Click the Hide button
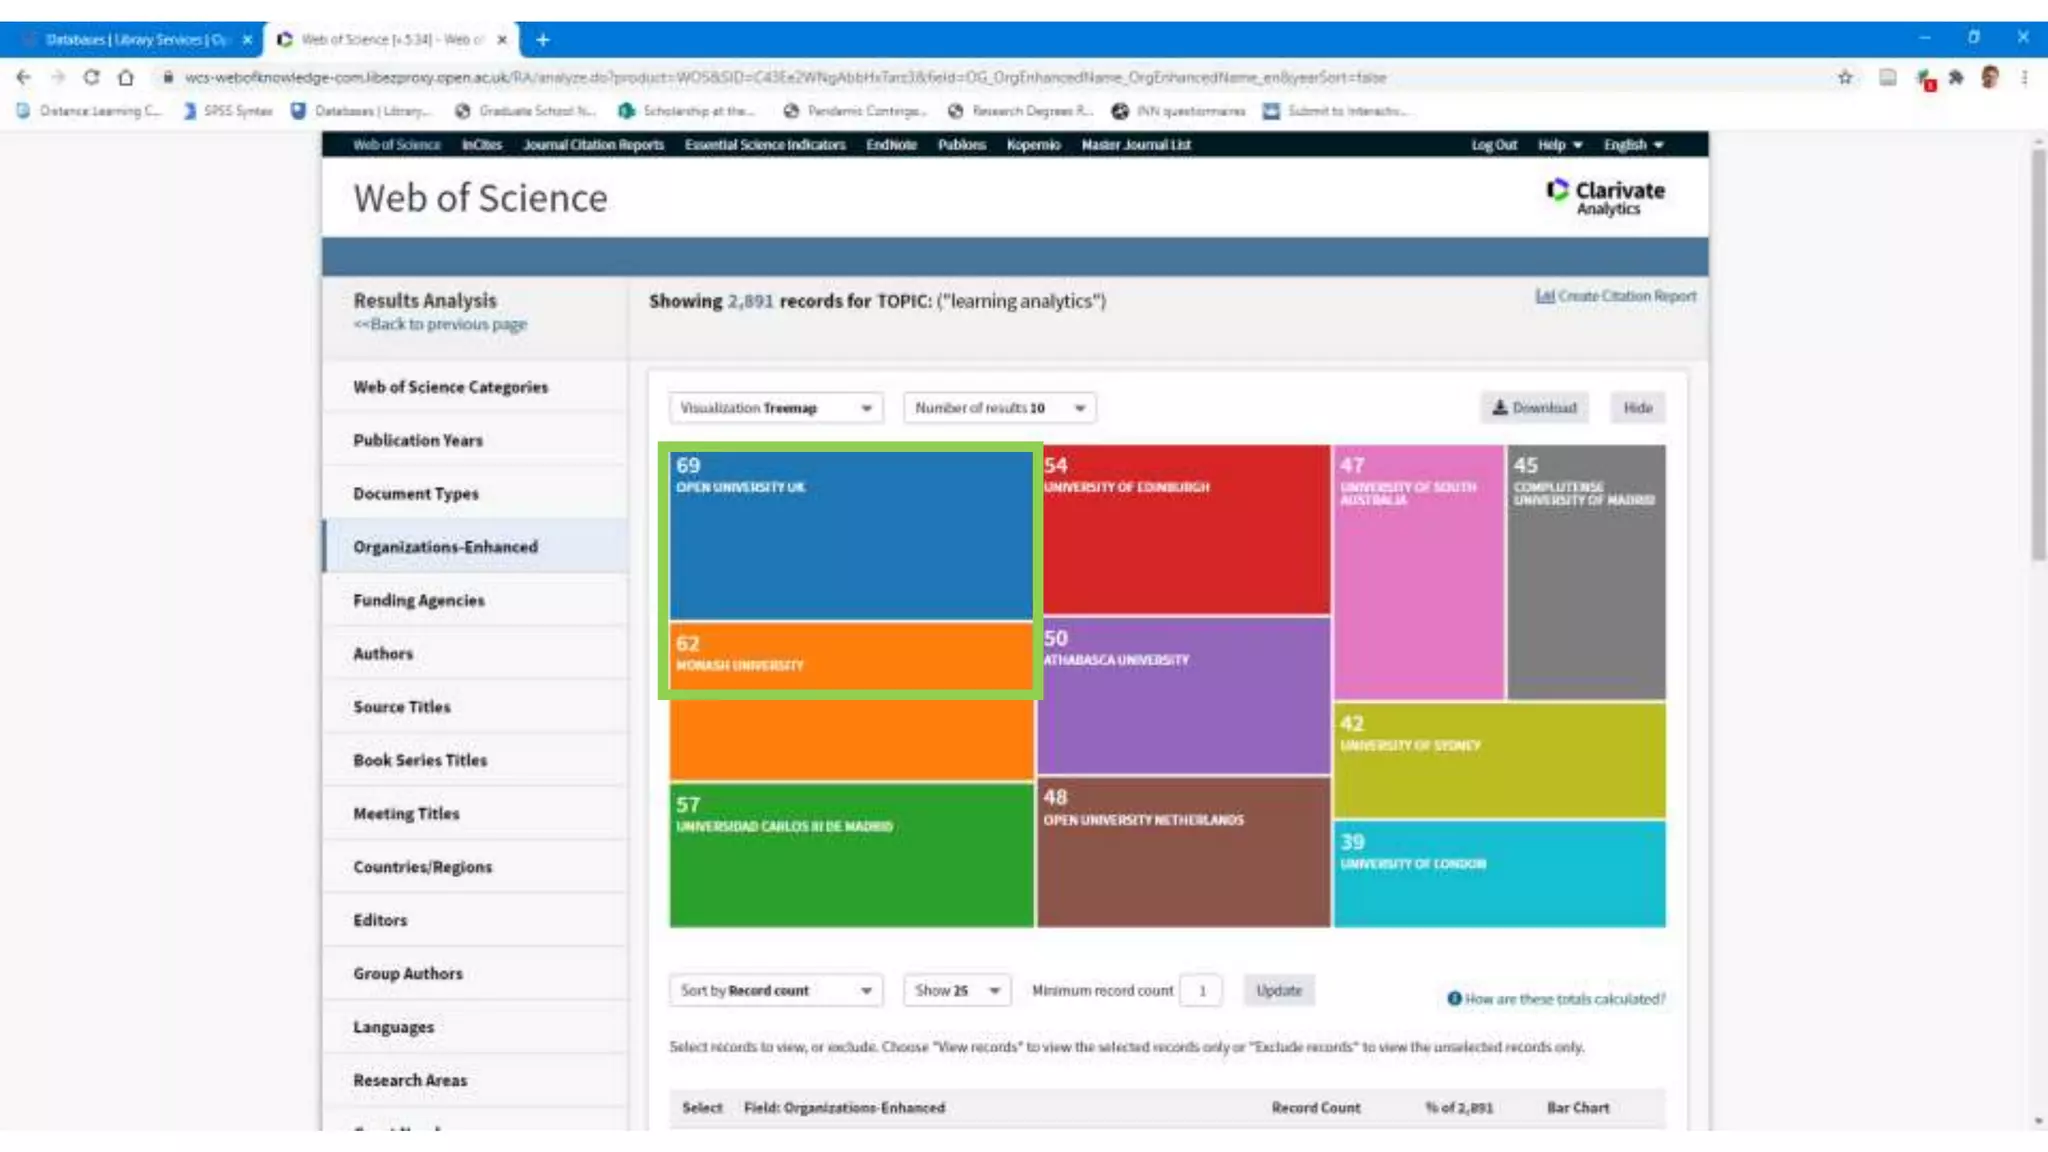Screen dimensions: 2048x1152 1638,408
